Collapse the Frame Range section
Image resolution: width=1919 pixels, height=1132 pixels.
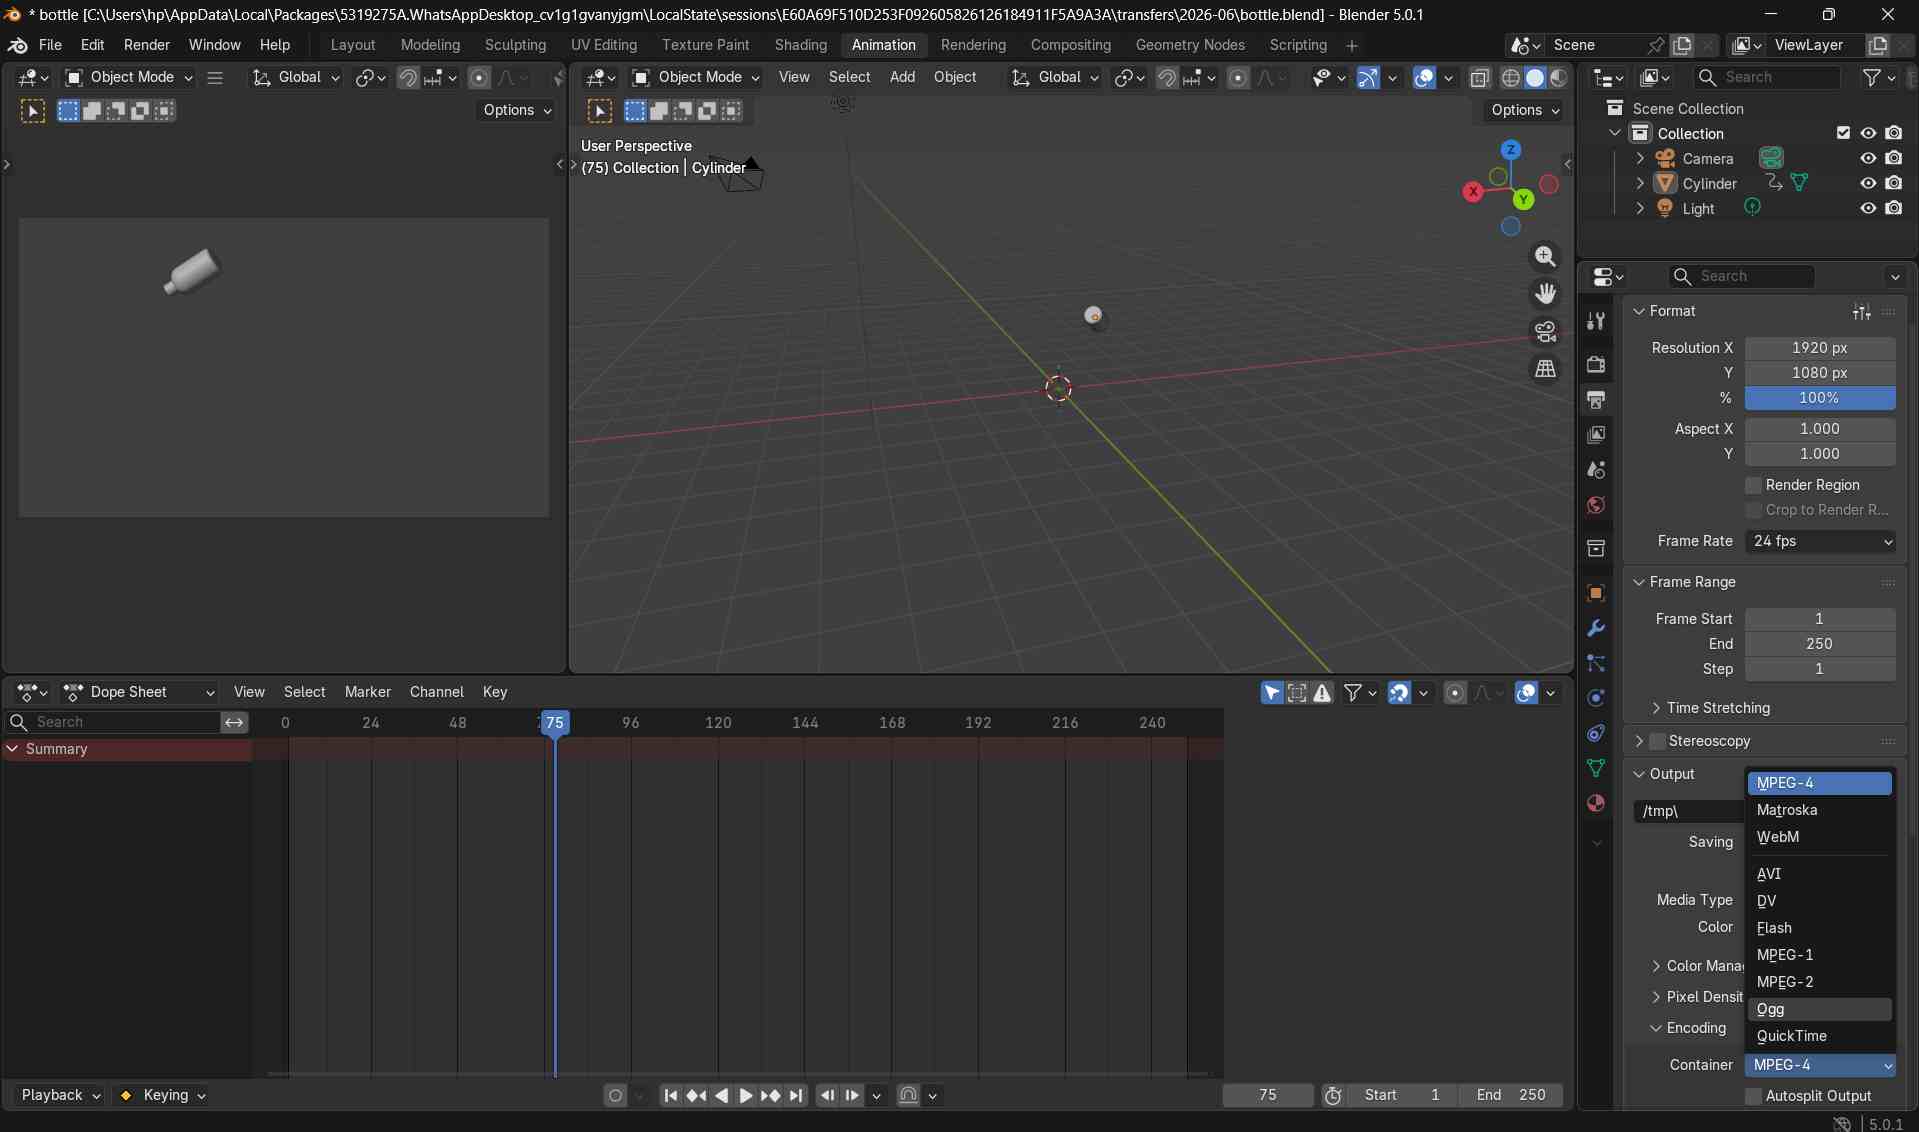[1640, 581]
